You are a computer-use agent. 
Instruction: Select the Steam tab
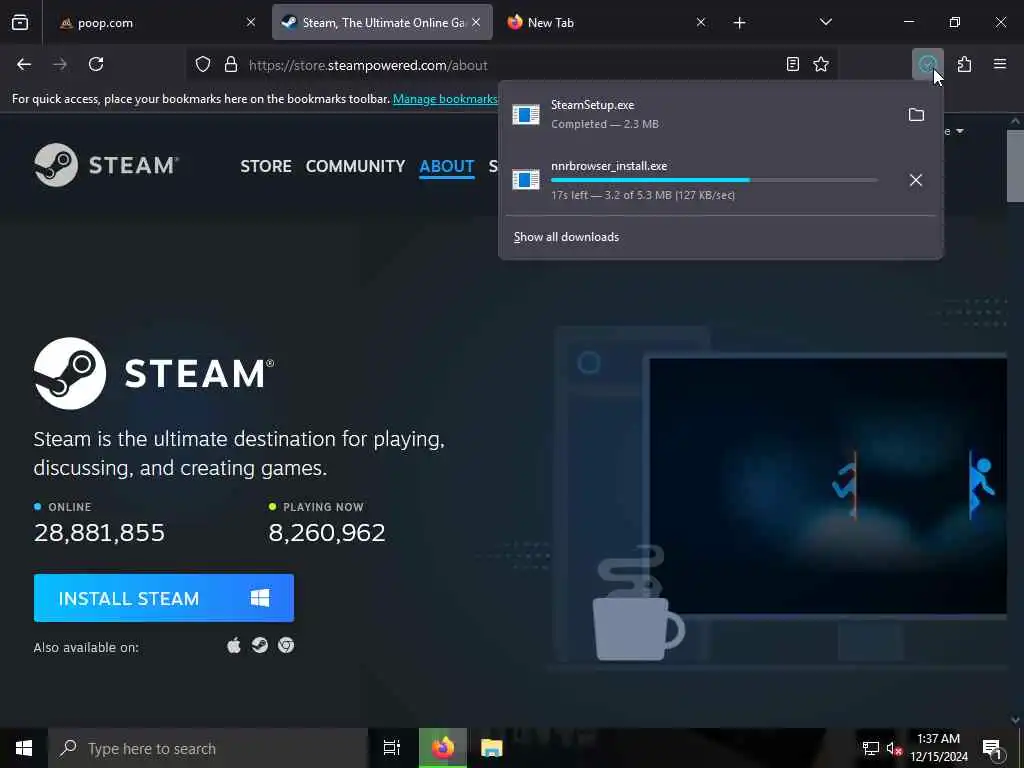382,23
